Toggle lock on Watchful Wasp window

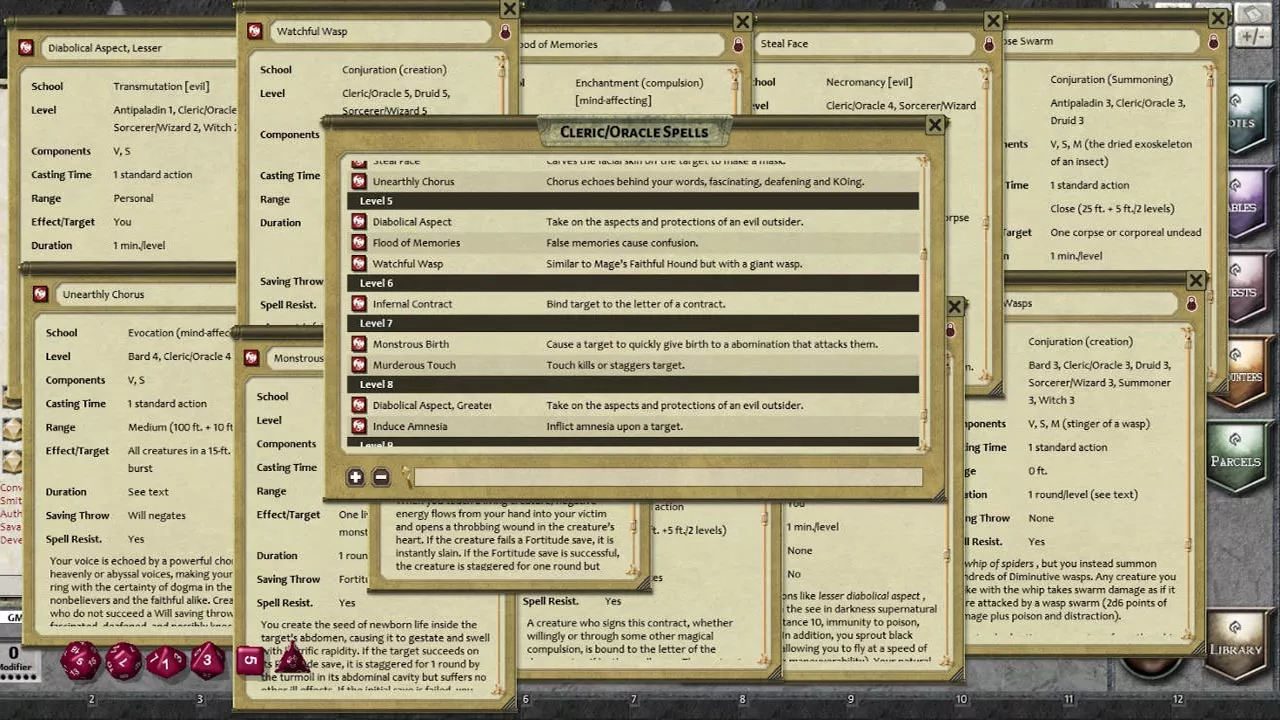pos(505,32)
